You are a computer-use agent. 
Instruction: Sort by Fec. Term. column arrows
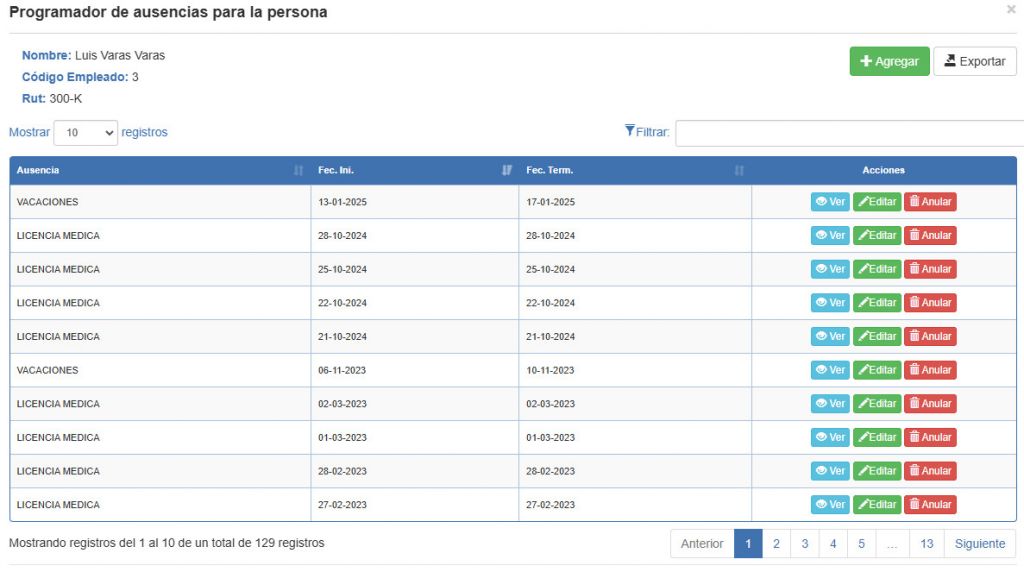point(739,170)
